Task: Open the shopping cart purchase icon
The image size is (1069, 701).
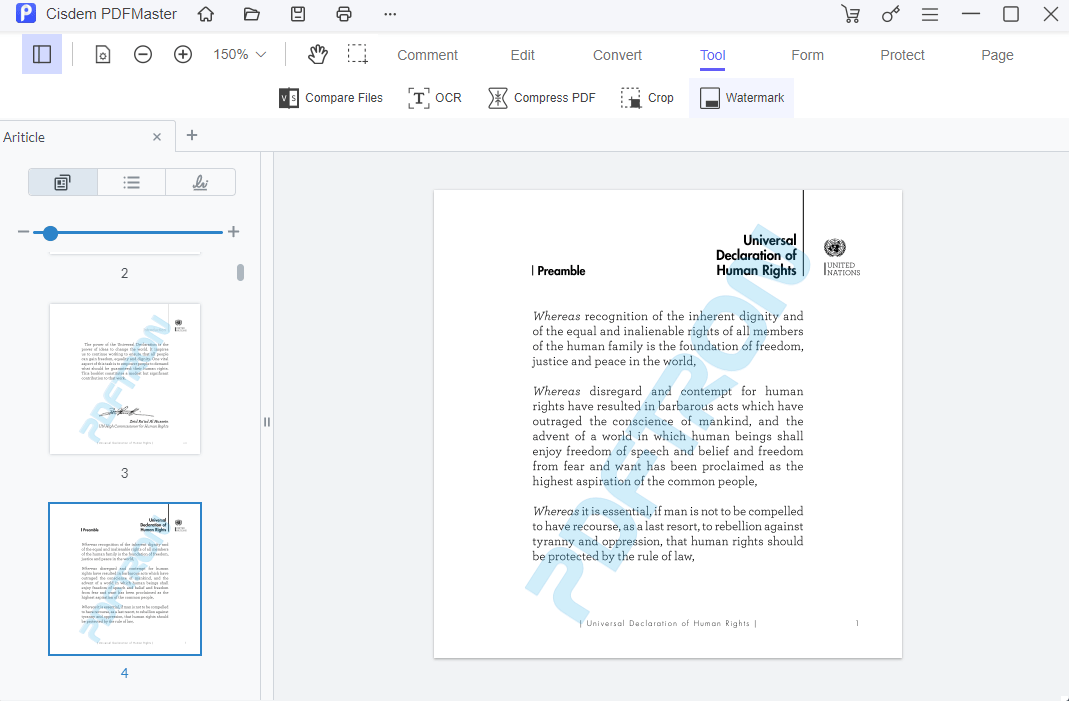Action: pos(850,14)
